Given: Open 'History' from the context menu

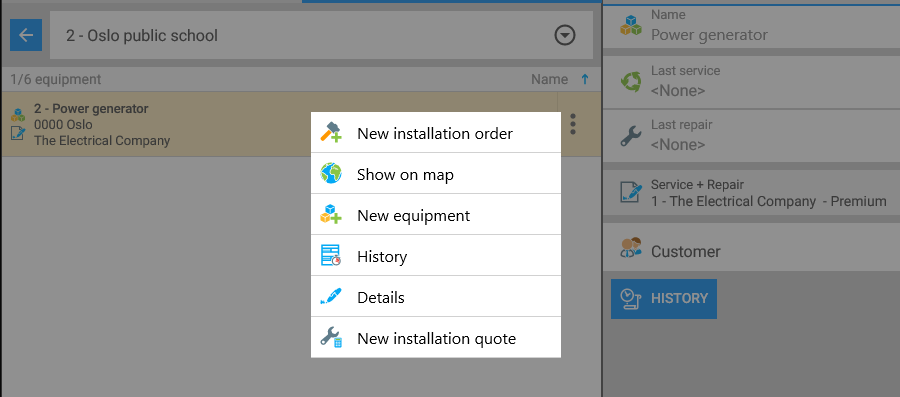Looking at the screenshot, I should tap(436, 255).
